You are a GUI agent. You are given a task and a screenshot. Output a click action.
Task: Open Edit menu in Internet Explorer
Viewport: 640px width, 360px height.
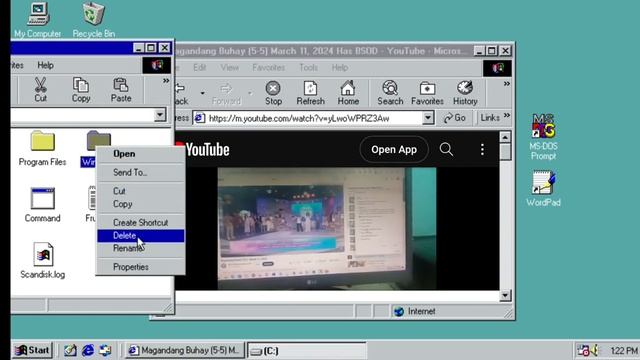pyautogui.click(x=199, y=67)
